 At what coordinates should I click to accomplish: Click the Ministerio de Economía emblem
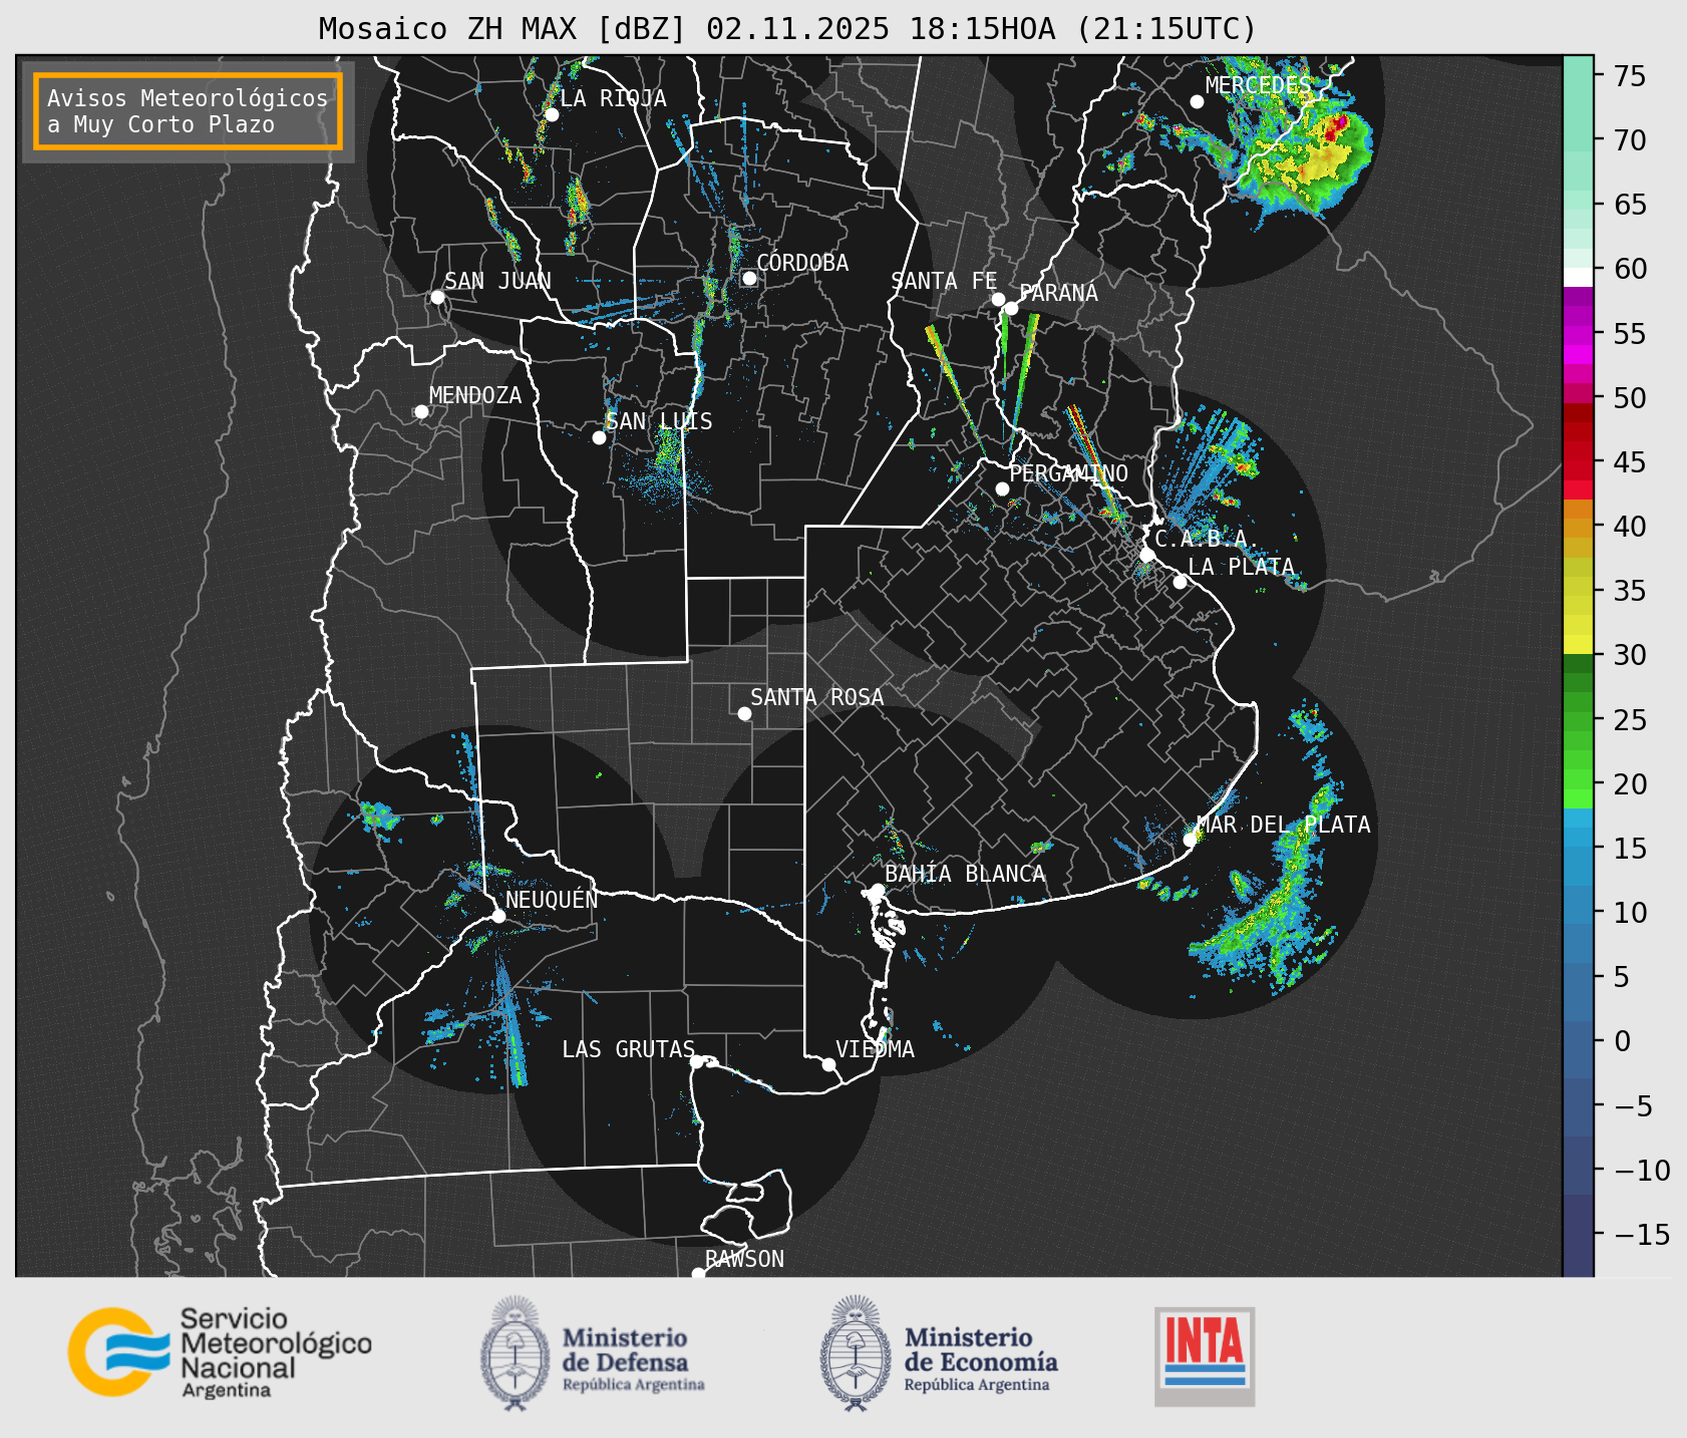tap(855, 1353)
